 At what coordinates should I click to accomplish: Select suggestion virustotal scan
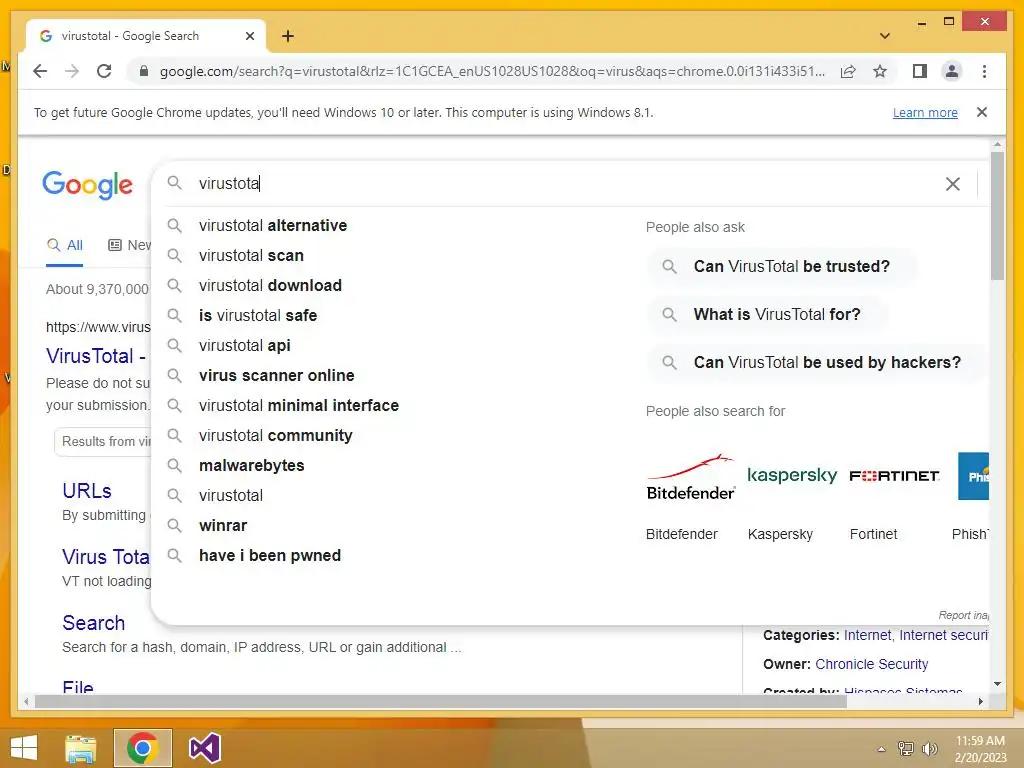(251, 255)
